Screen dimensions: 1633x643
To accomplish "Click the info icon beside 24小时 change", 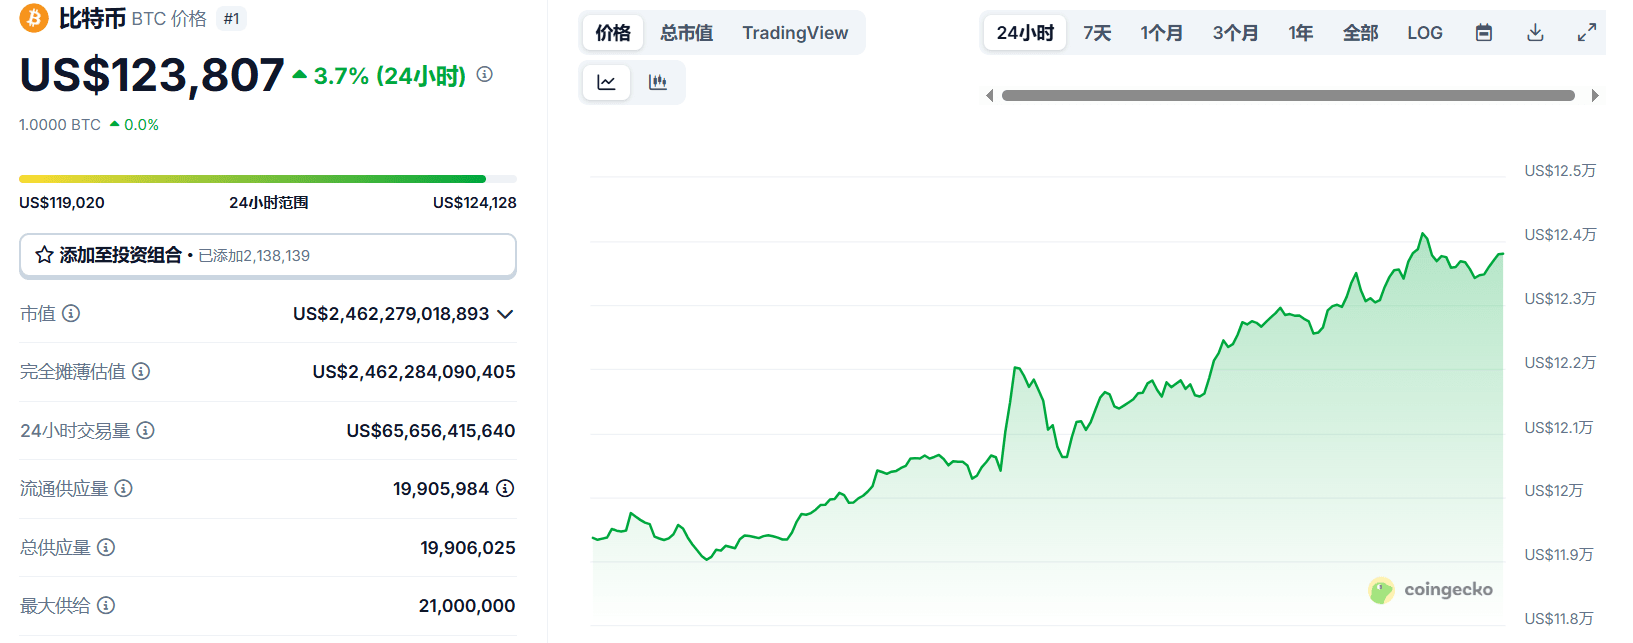I will pyautogui.click(x=485, y=74).
